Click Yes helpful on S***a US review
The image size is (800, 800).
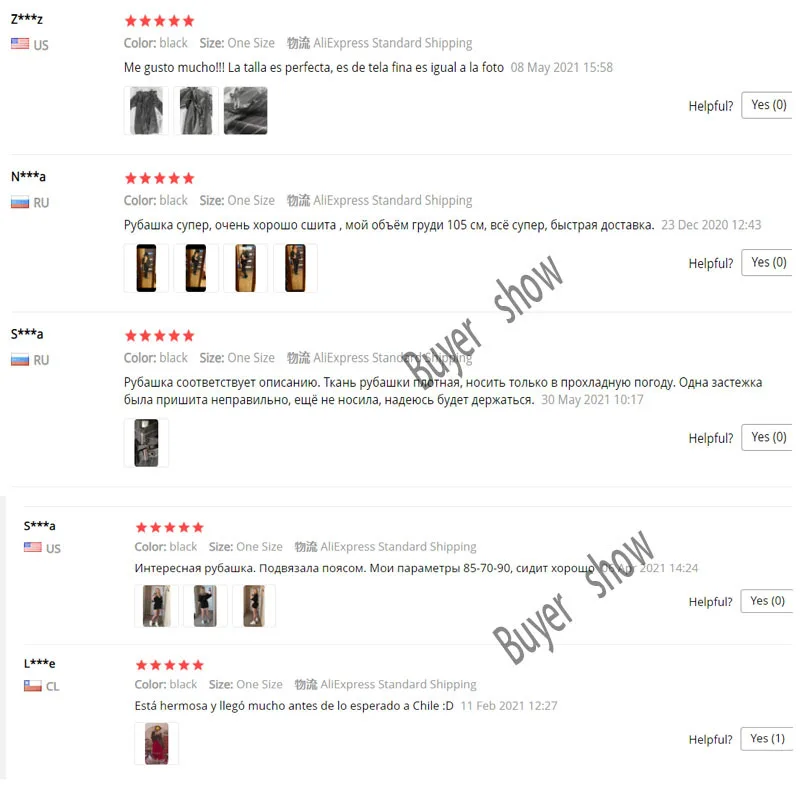coord(767,601)
